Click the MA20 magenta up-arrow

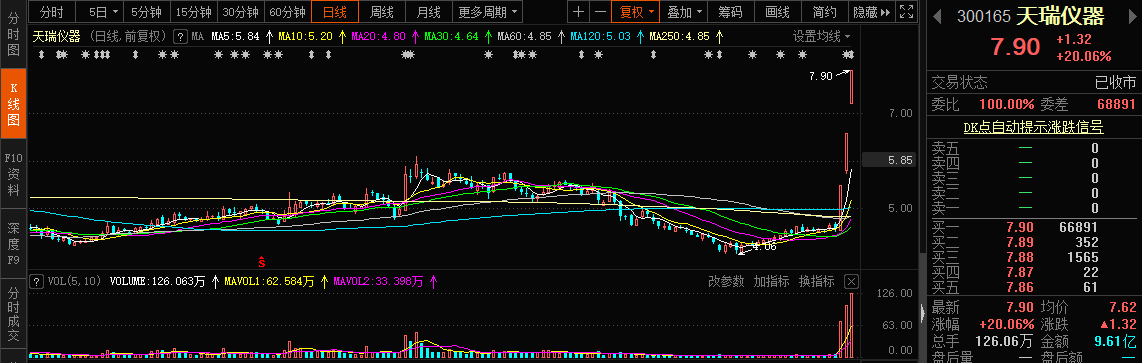point(415,36)
